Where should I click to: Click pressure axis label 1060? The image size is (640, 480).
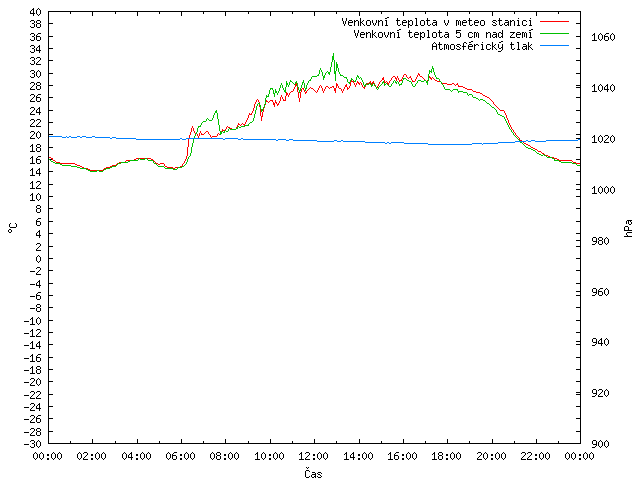[603, 38]
